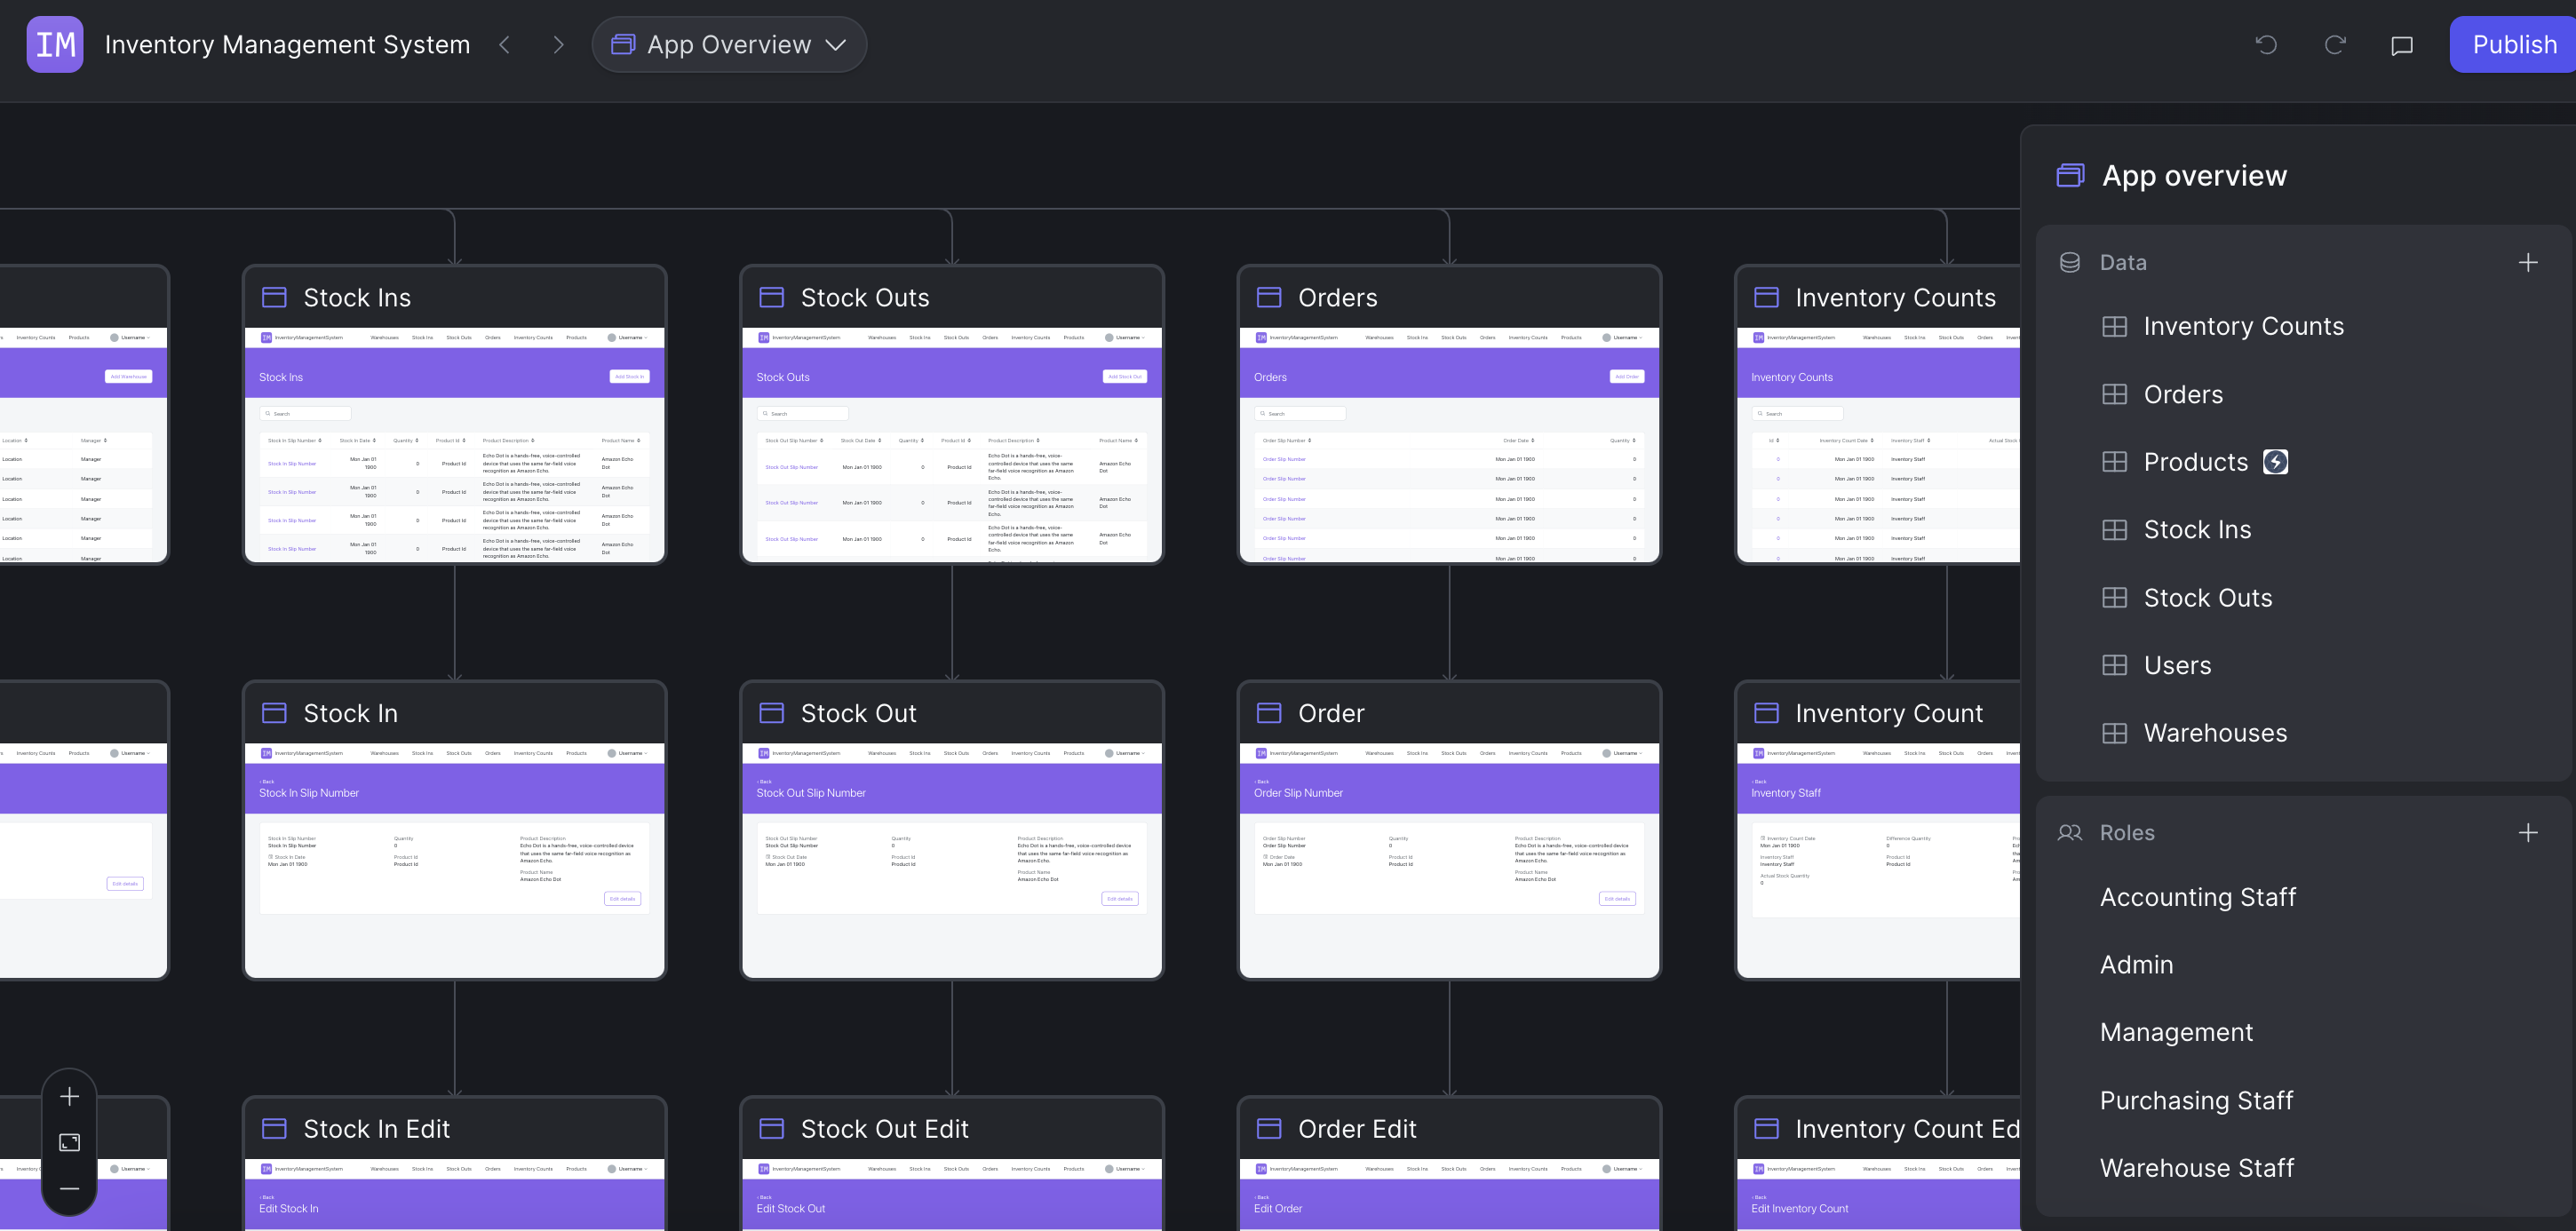Click the redo arrow icon
This screenshot has width=2576, height=1231.
tap(2334, 45)
